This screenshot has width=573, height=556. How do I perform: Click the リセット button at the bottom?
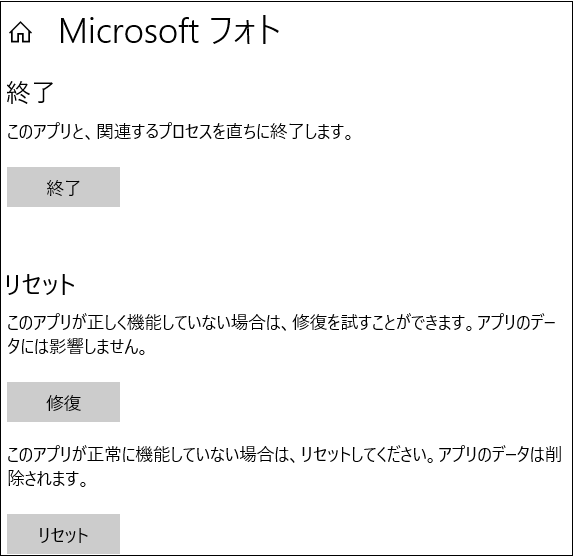[x=64, y=534]
